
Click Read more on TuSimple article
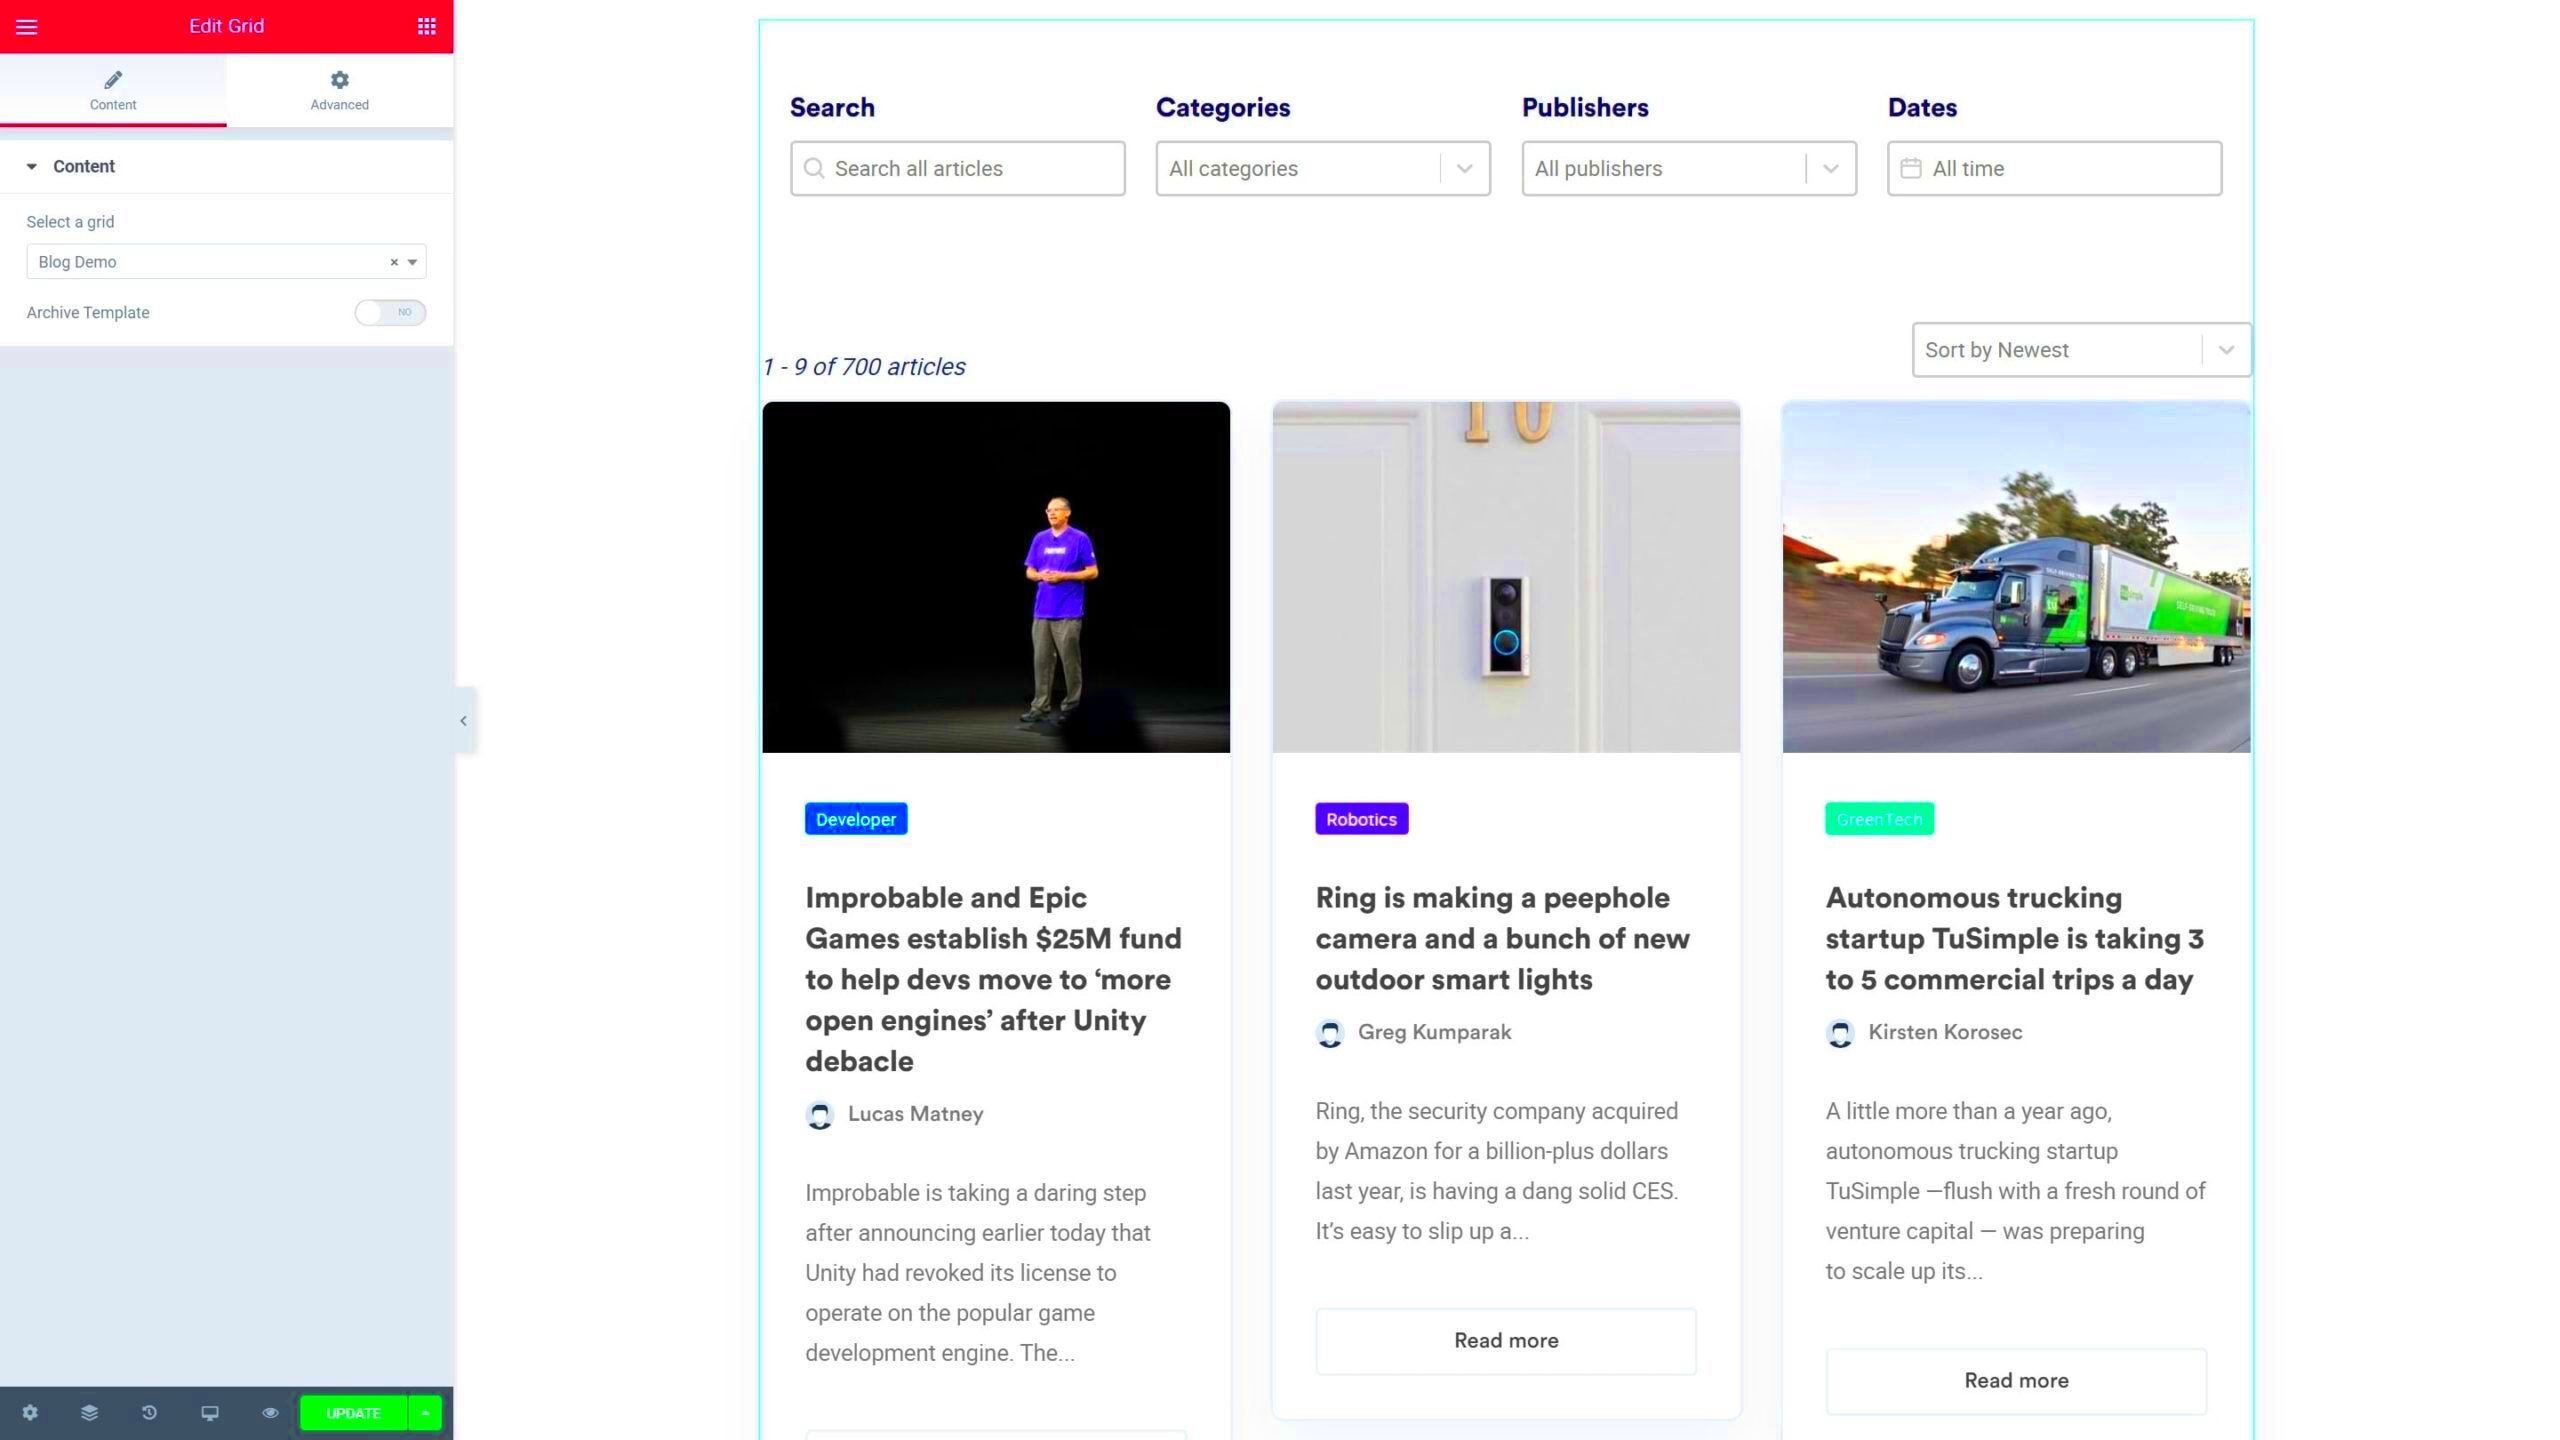coord(2017,1380)
